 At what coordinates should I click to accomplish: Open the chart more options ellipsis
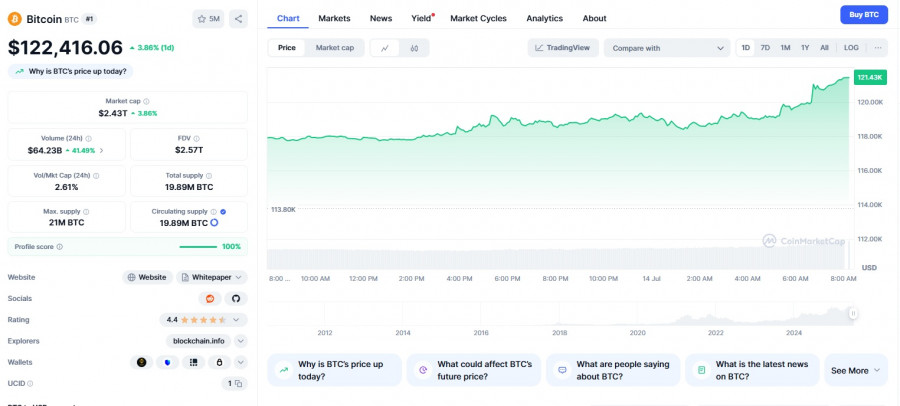click(878, 48)
